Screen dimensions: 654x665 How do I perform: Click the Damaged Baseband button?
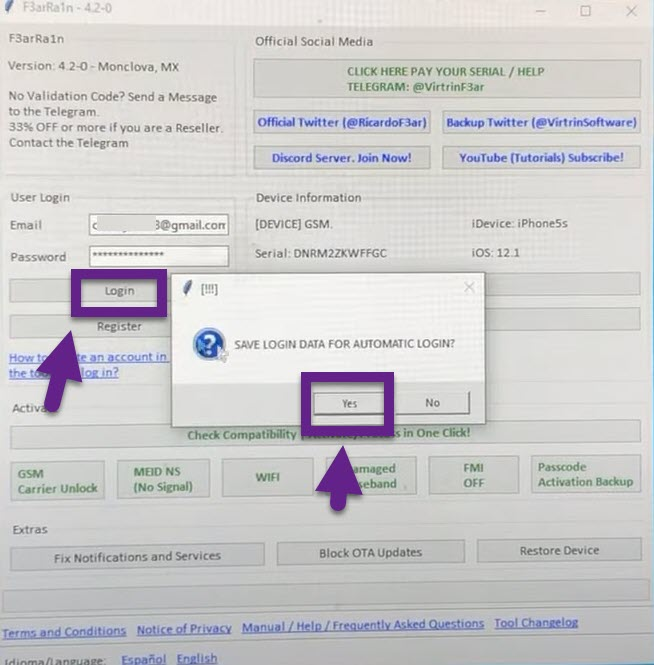click(x=372, y=476)
